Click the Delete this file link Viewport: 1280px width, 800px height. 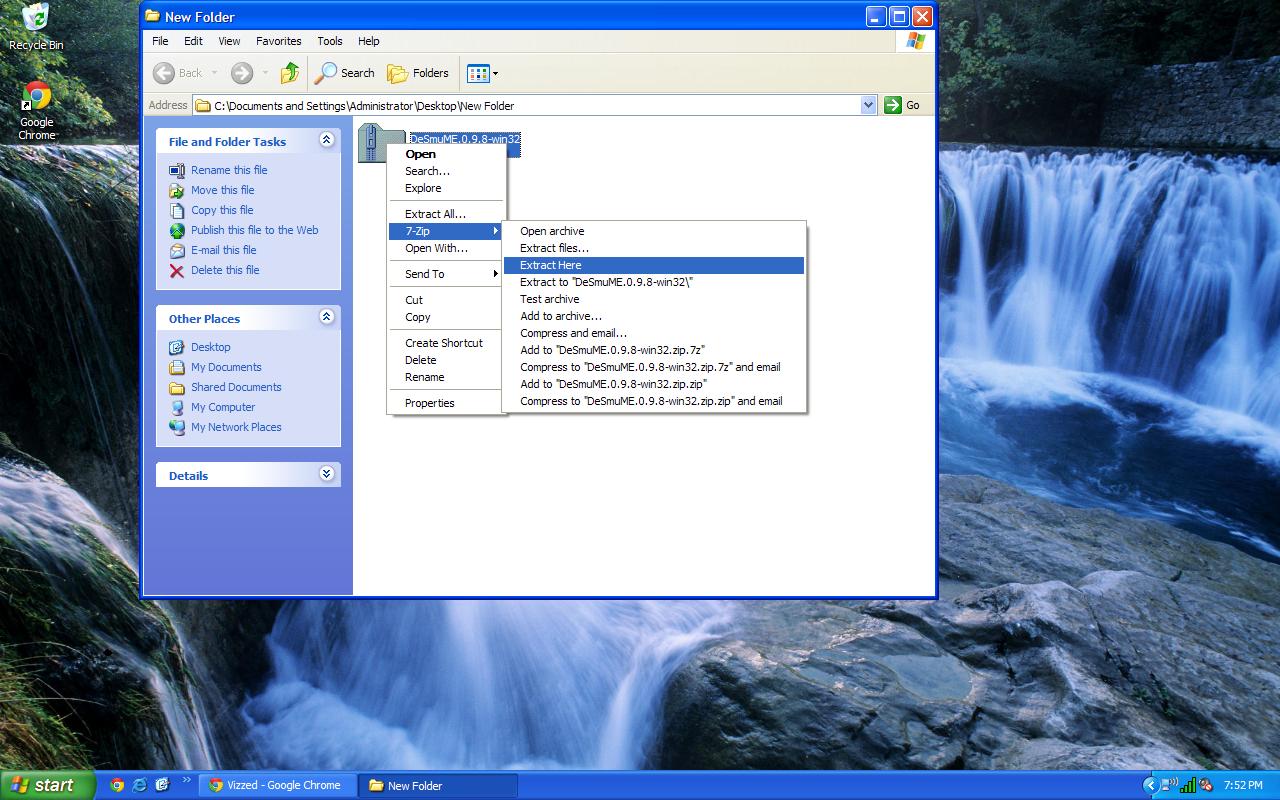[x=225, y=270]
